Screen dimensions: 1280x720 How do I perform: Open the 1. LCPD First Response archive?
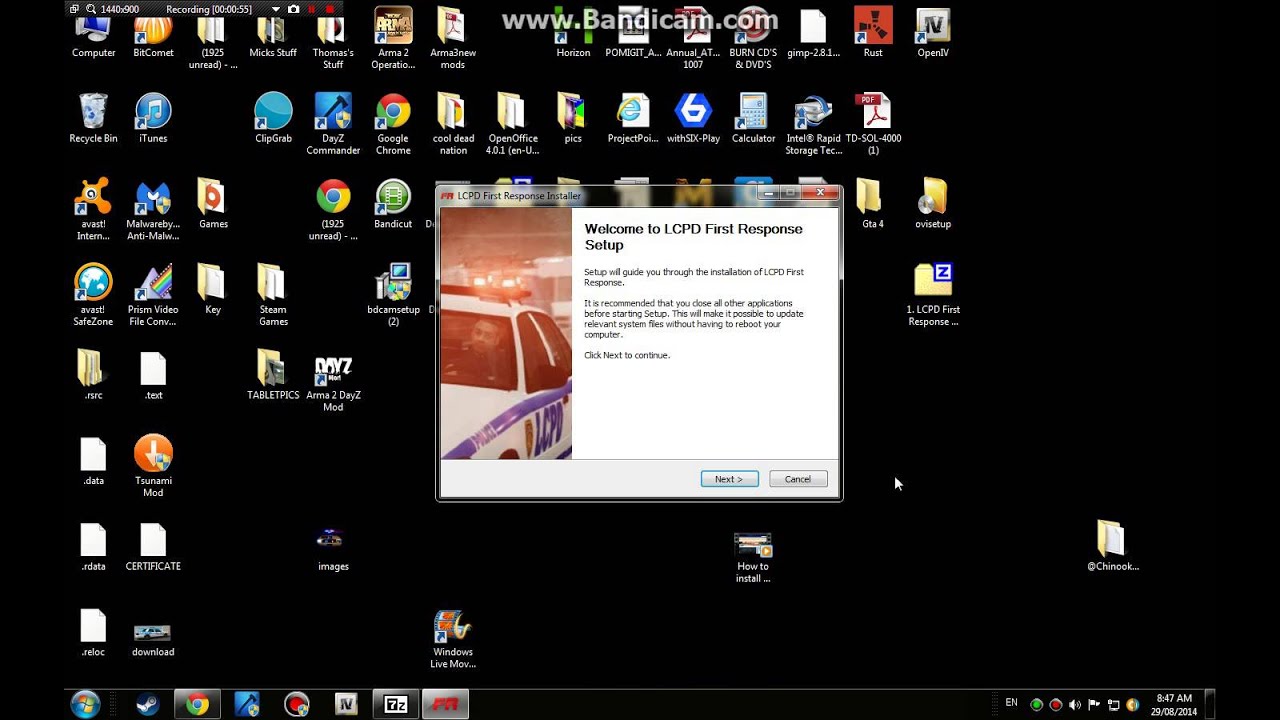click(933, 295)
